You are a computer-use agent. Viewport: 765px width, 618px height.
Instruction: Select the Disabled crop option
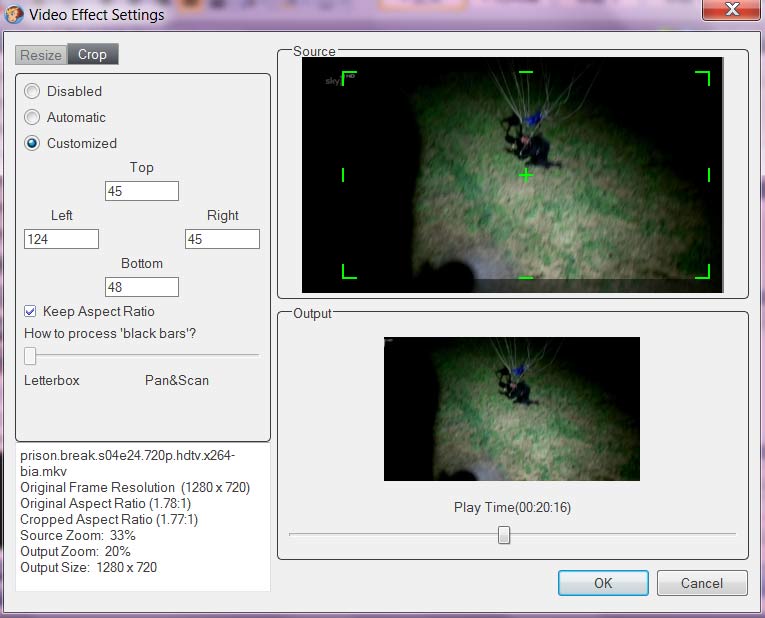pyautogui.click(x=32, y=91)
